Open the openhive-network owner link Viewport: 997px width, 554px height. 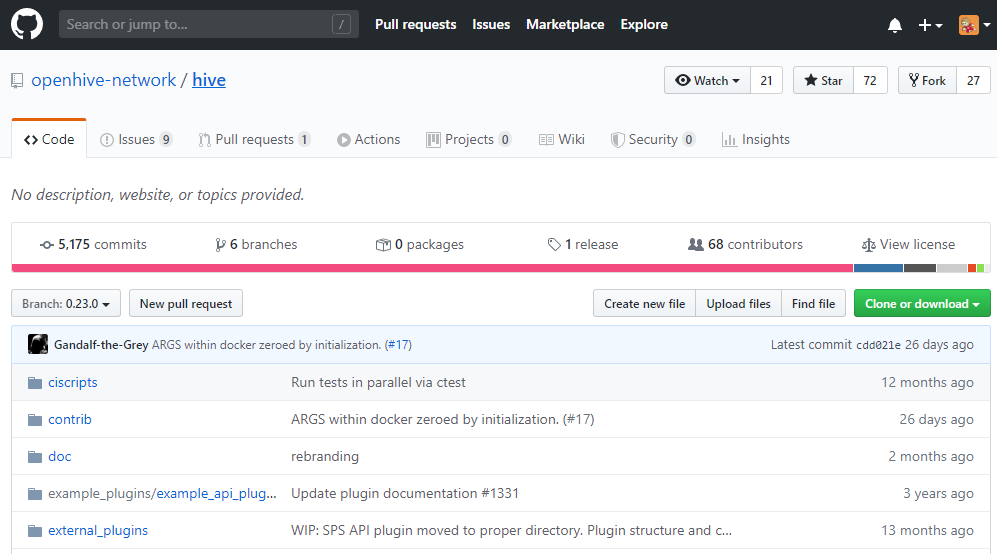point(104,80)
